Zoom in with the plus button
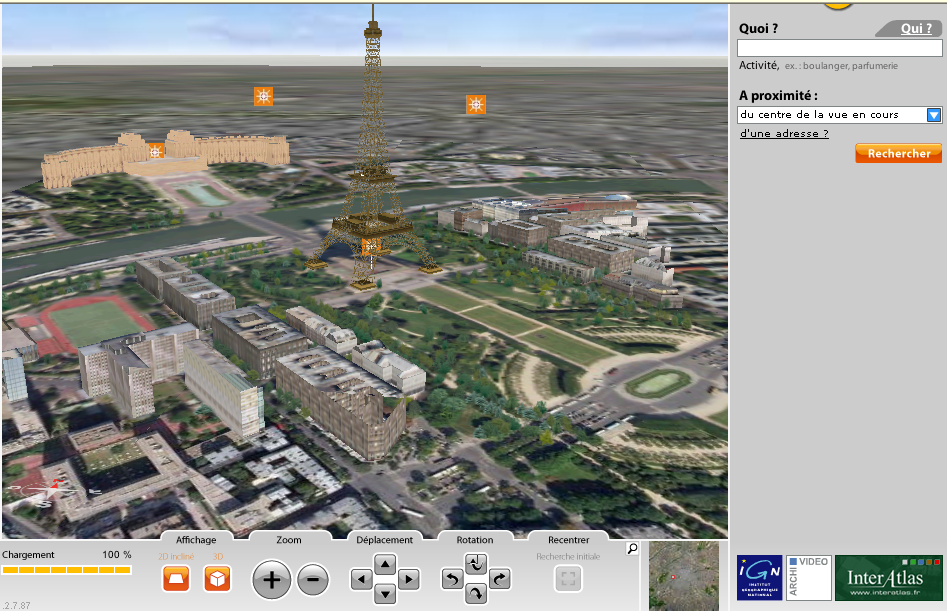This screenshot has width=947, height=611. click(271, 579)
